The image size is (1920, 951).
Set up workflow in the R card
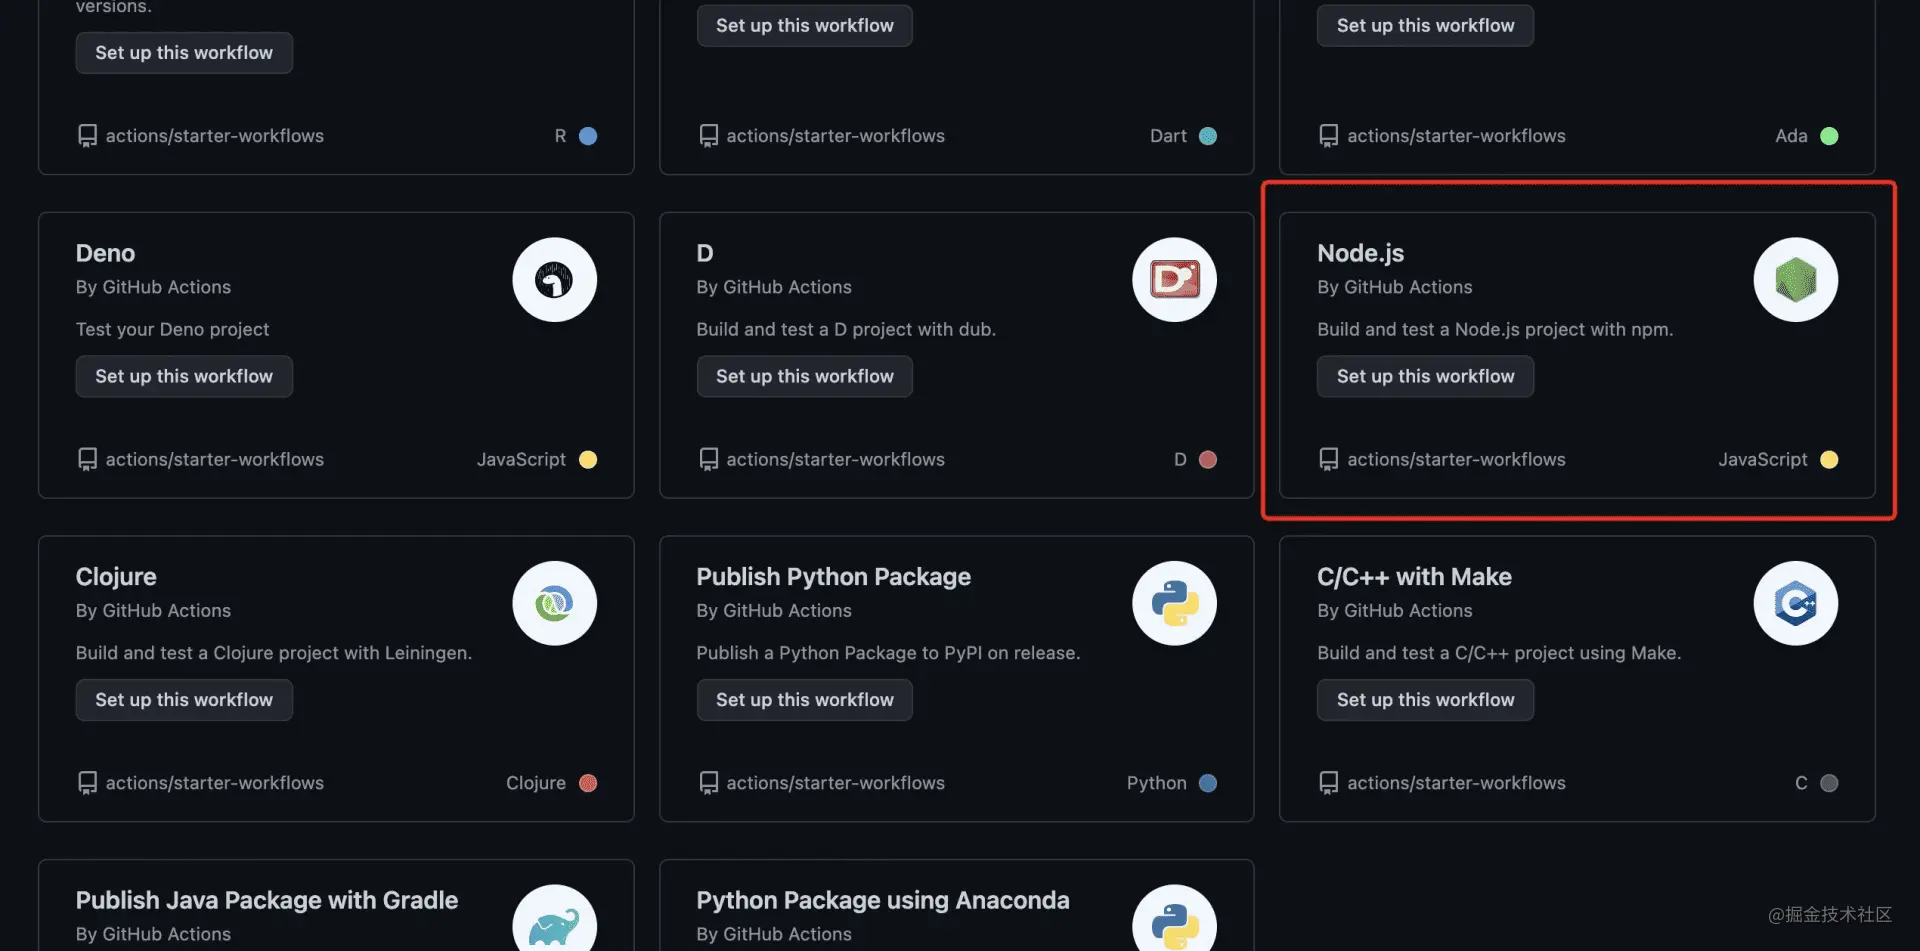184,53
